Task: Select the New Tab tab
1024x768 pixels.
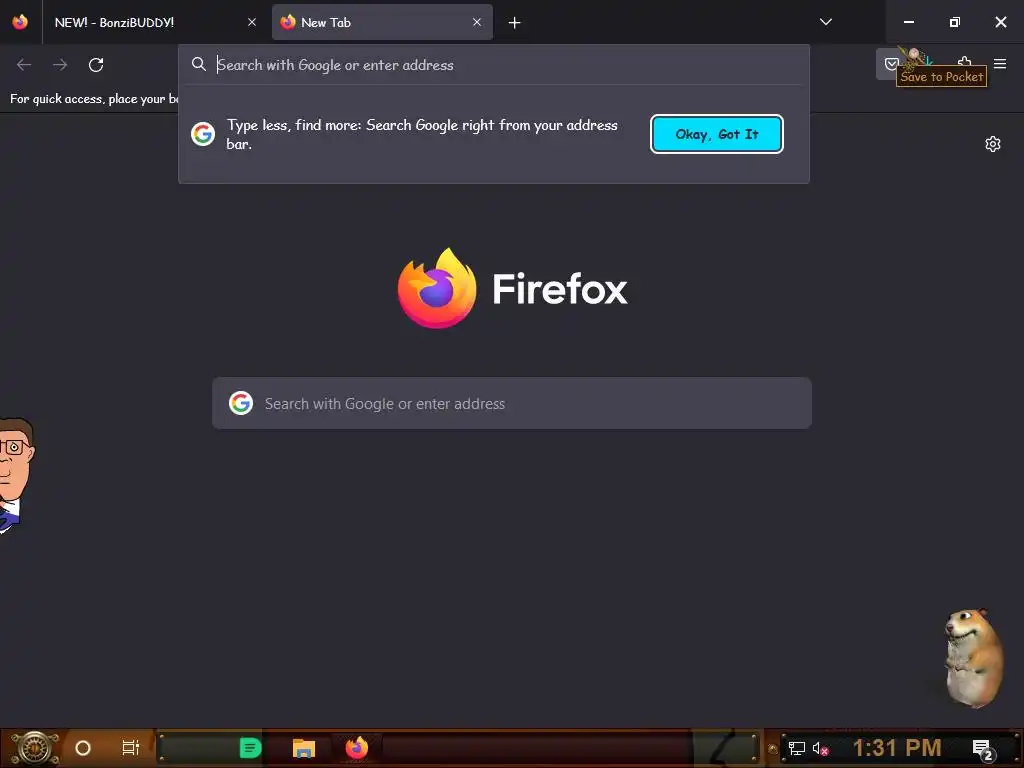Action: click(382, 22)
